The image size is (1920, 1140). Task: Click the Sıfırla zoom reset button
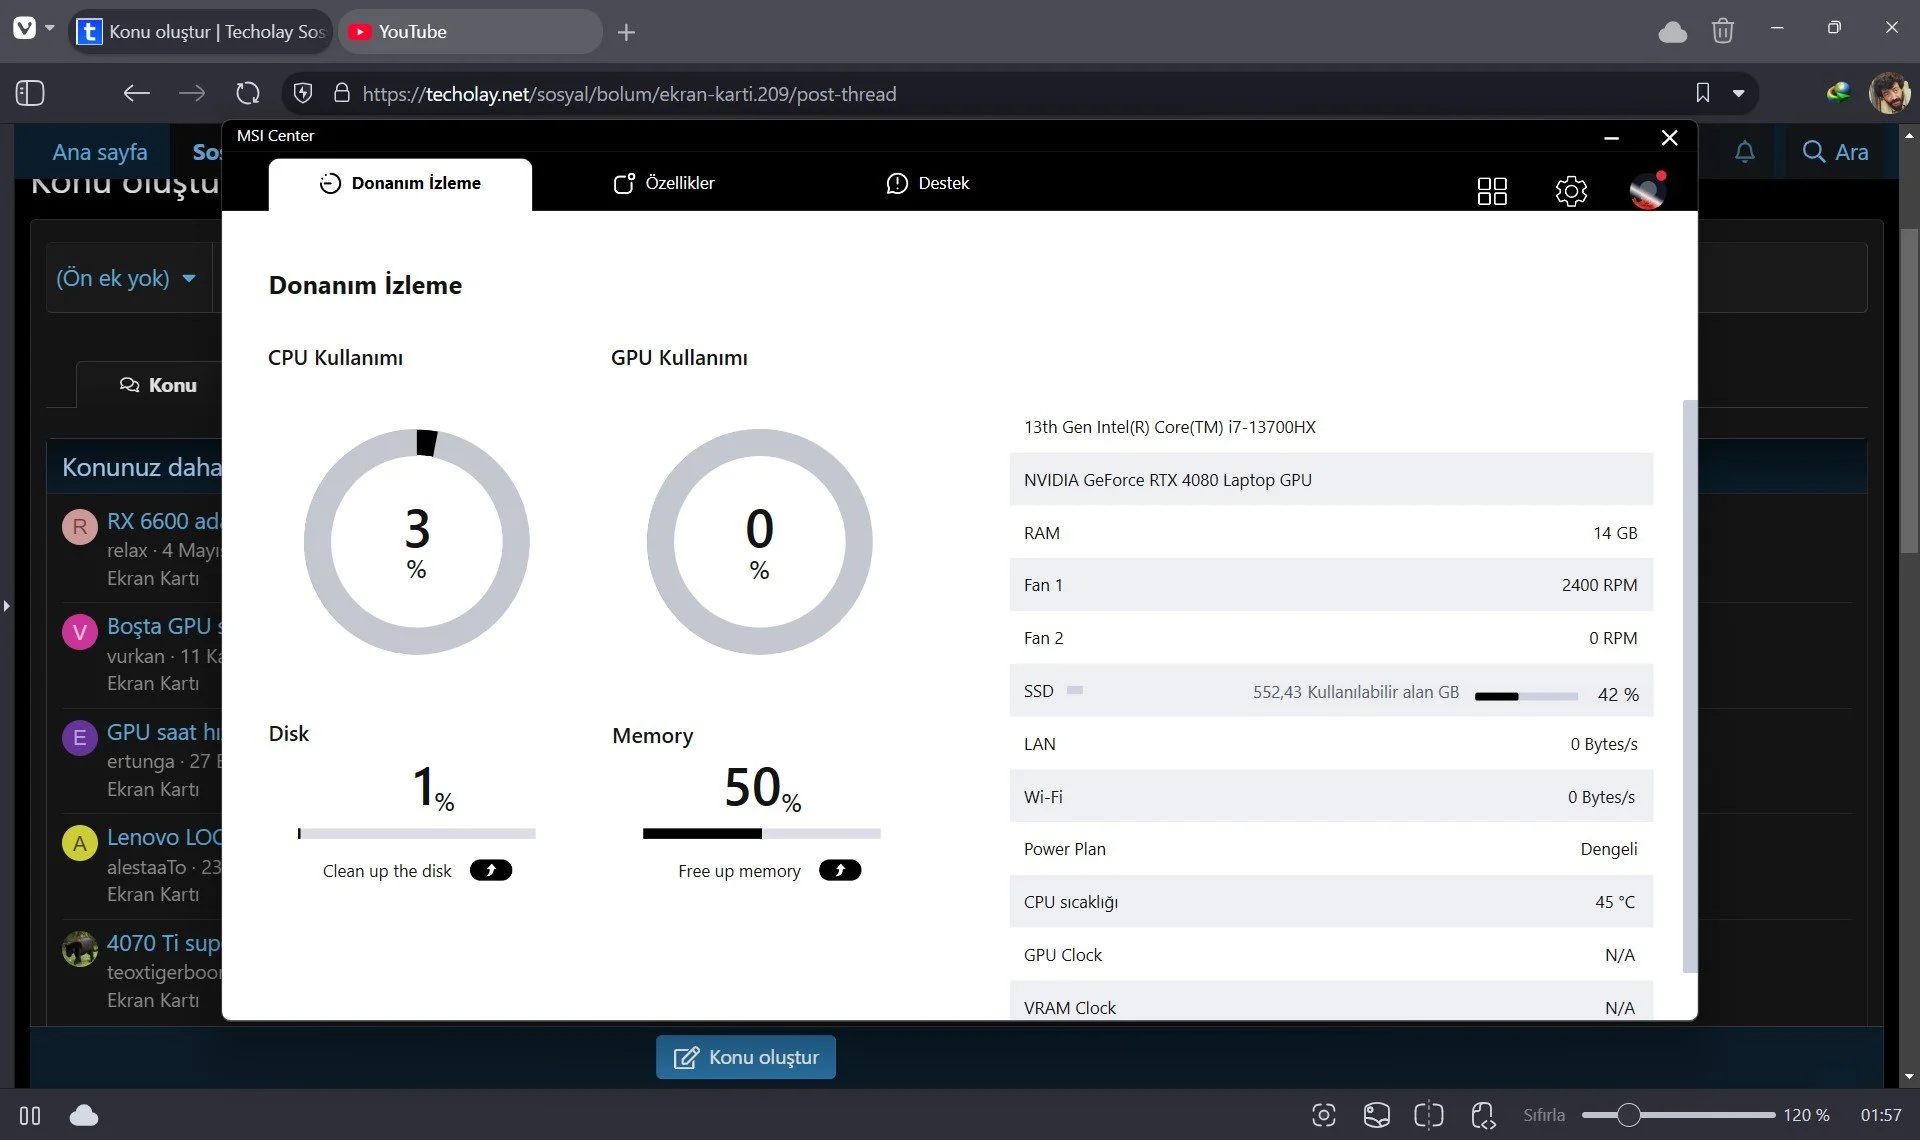point(1544,1115)
